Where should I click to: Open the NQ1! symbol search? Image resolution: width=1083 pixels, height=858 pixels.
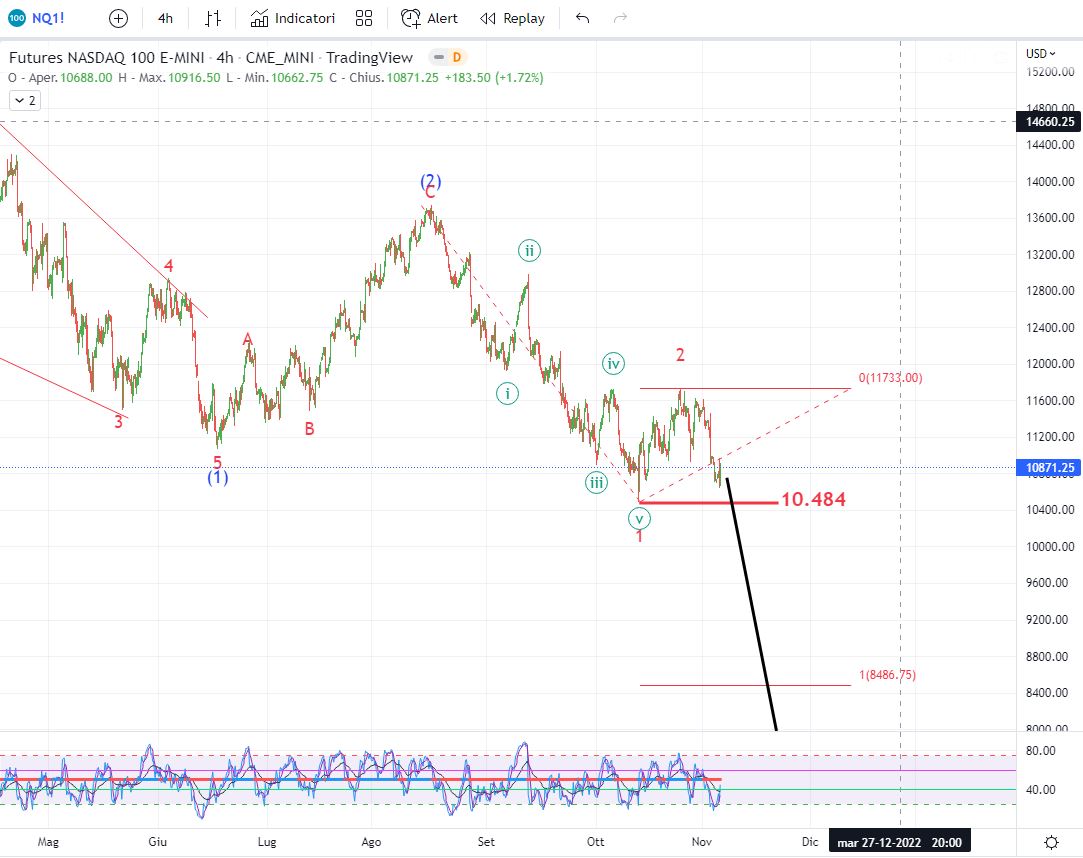(x=37, y=18)
